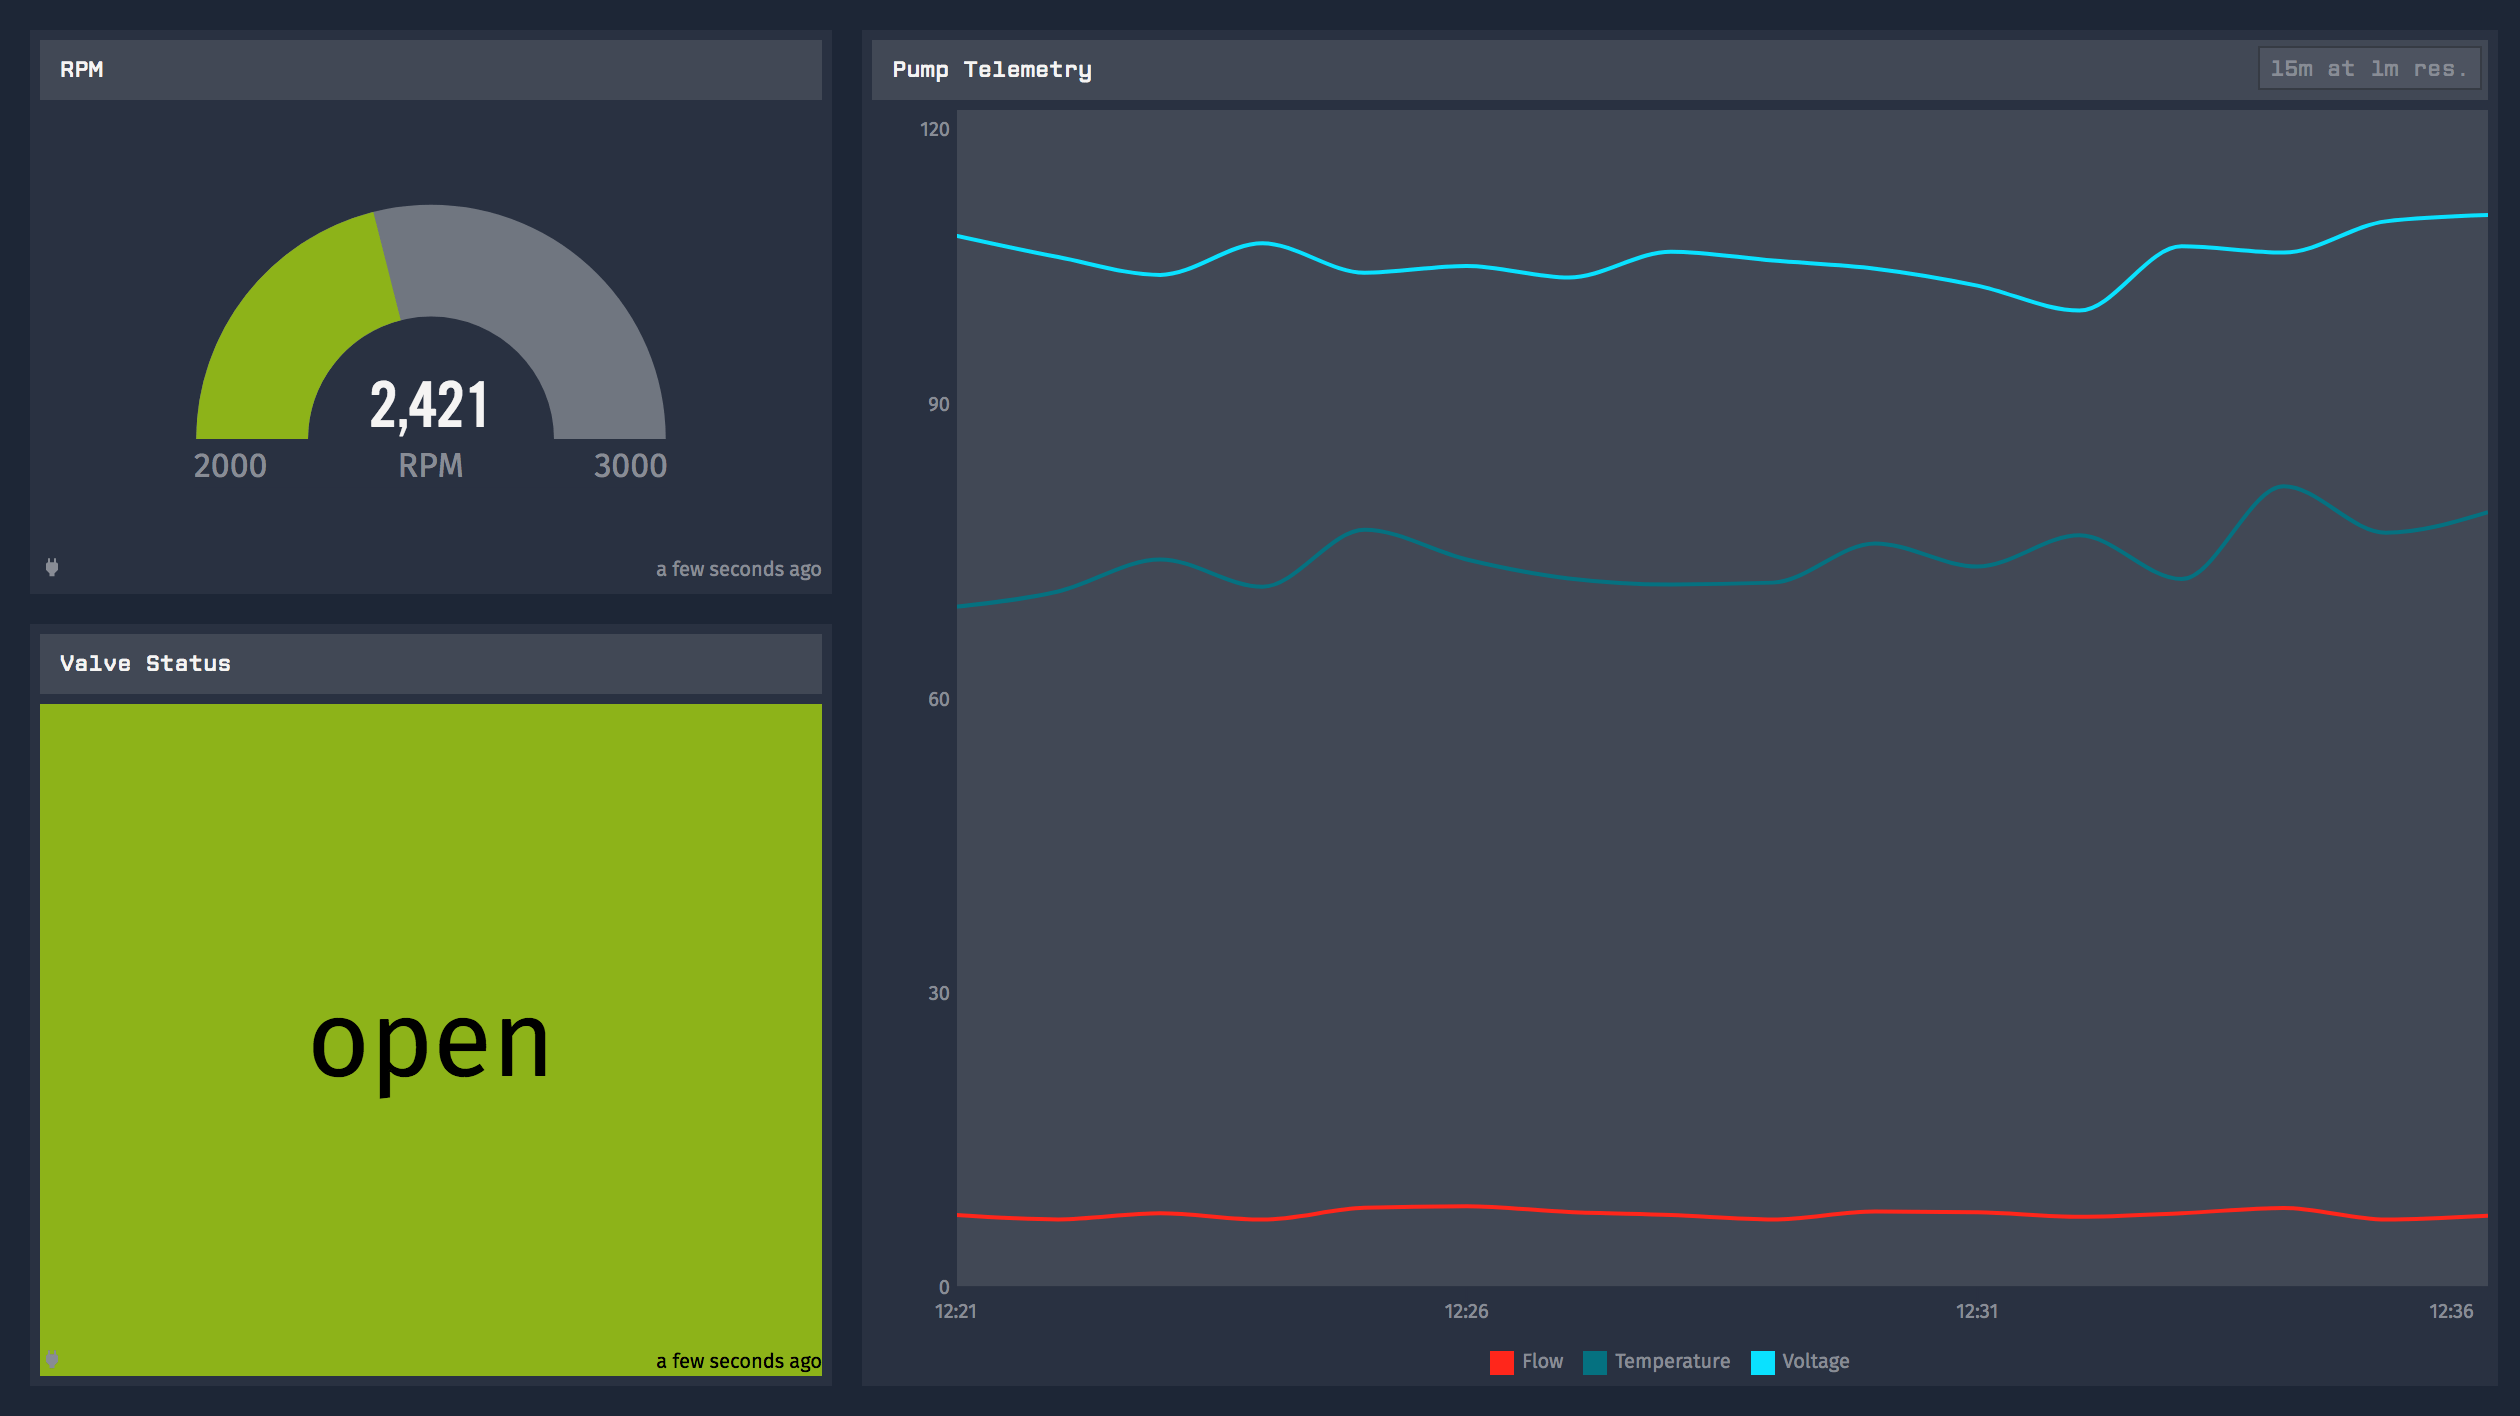Select the Valve Status panel title
The image size is (2520, 1416).
click(145, 664)
